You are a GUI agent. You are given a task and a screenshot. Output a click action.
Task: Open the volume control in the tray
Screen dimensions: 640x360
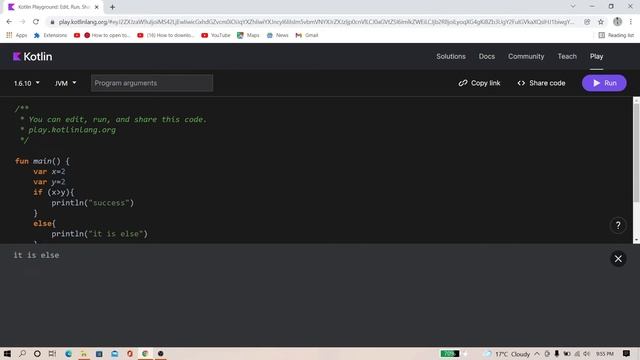click(587, 354)
